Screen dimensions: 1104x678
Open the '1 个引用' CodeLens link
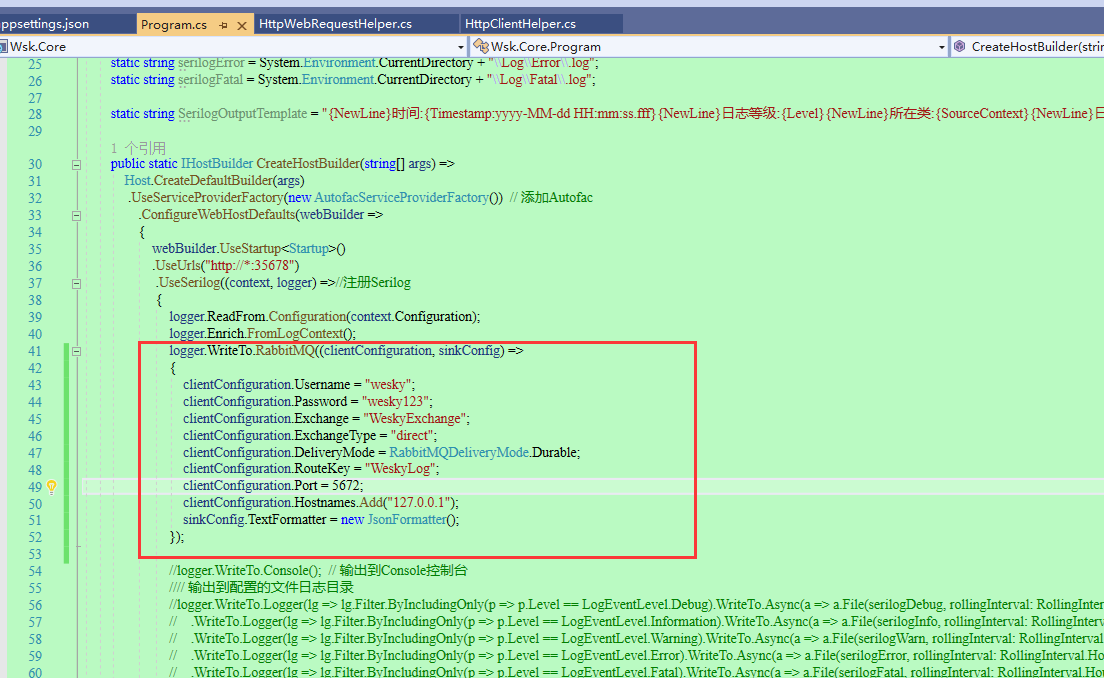138,148
